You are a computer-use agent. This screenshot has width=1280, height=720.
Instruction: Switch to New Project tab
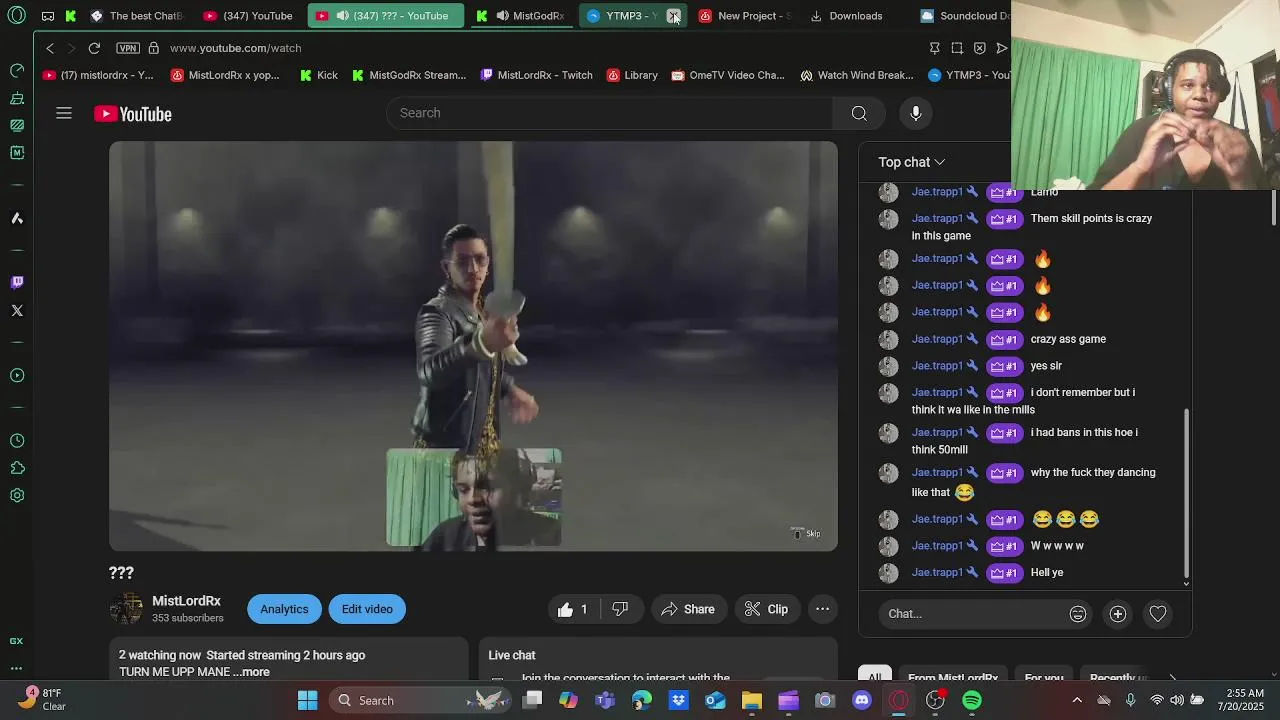[x=746, y=16]
